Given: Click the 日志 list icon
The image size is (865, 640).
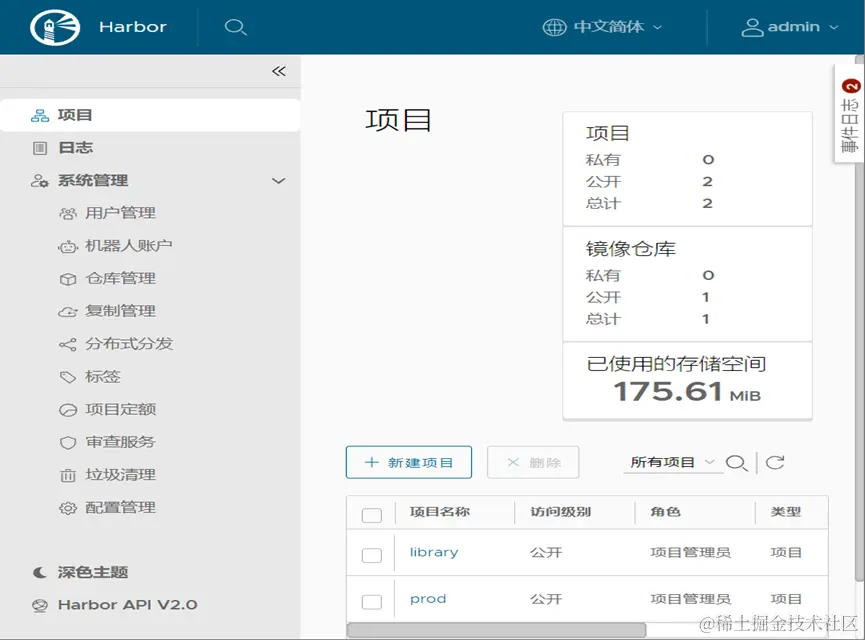Looking at the screenshot, I should 40,148.
